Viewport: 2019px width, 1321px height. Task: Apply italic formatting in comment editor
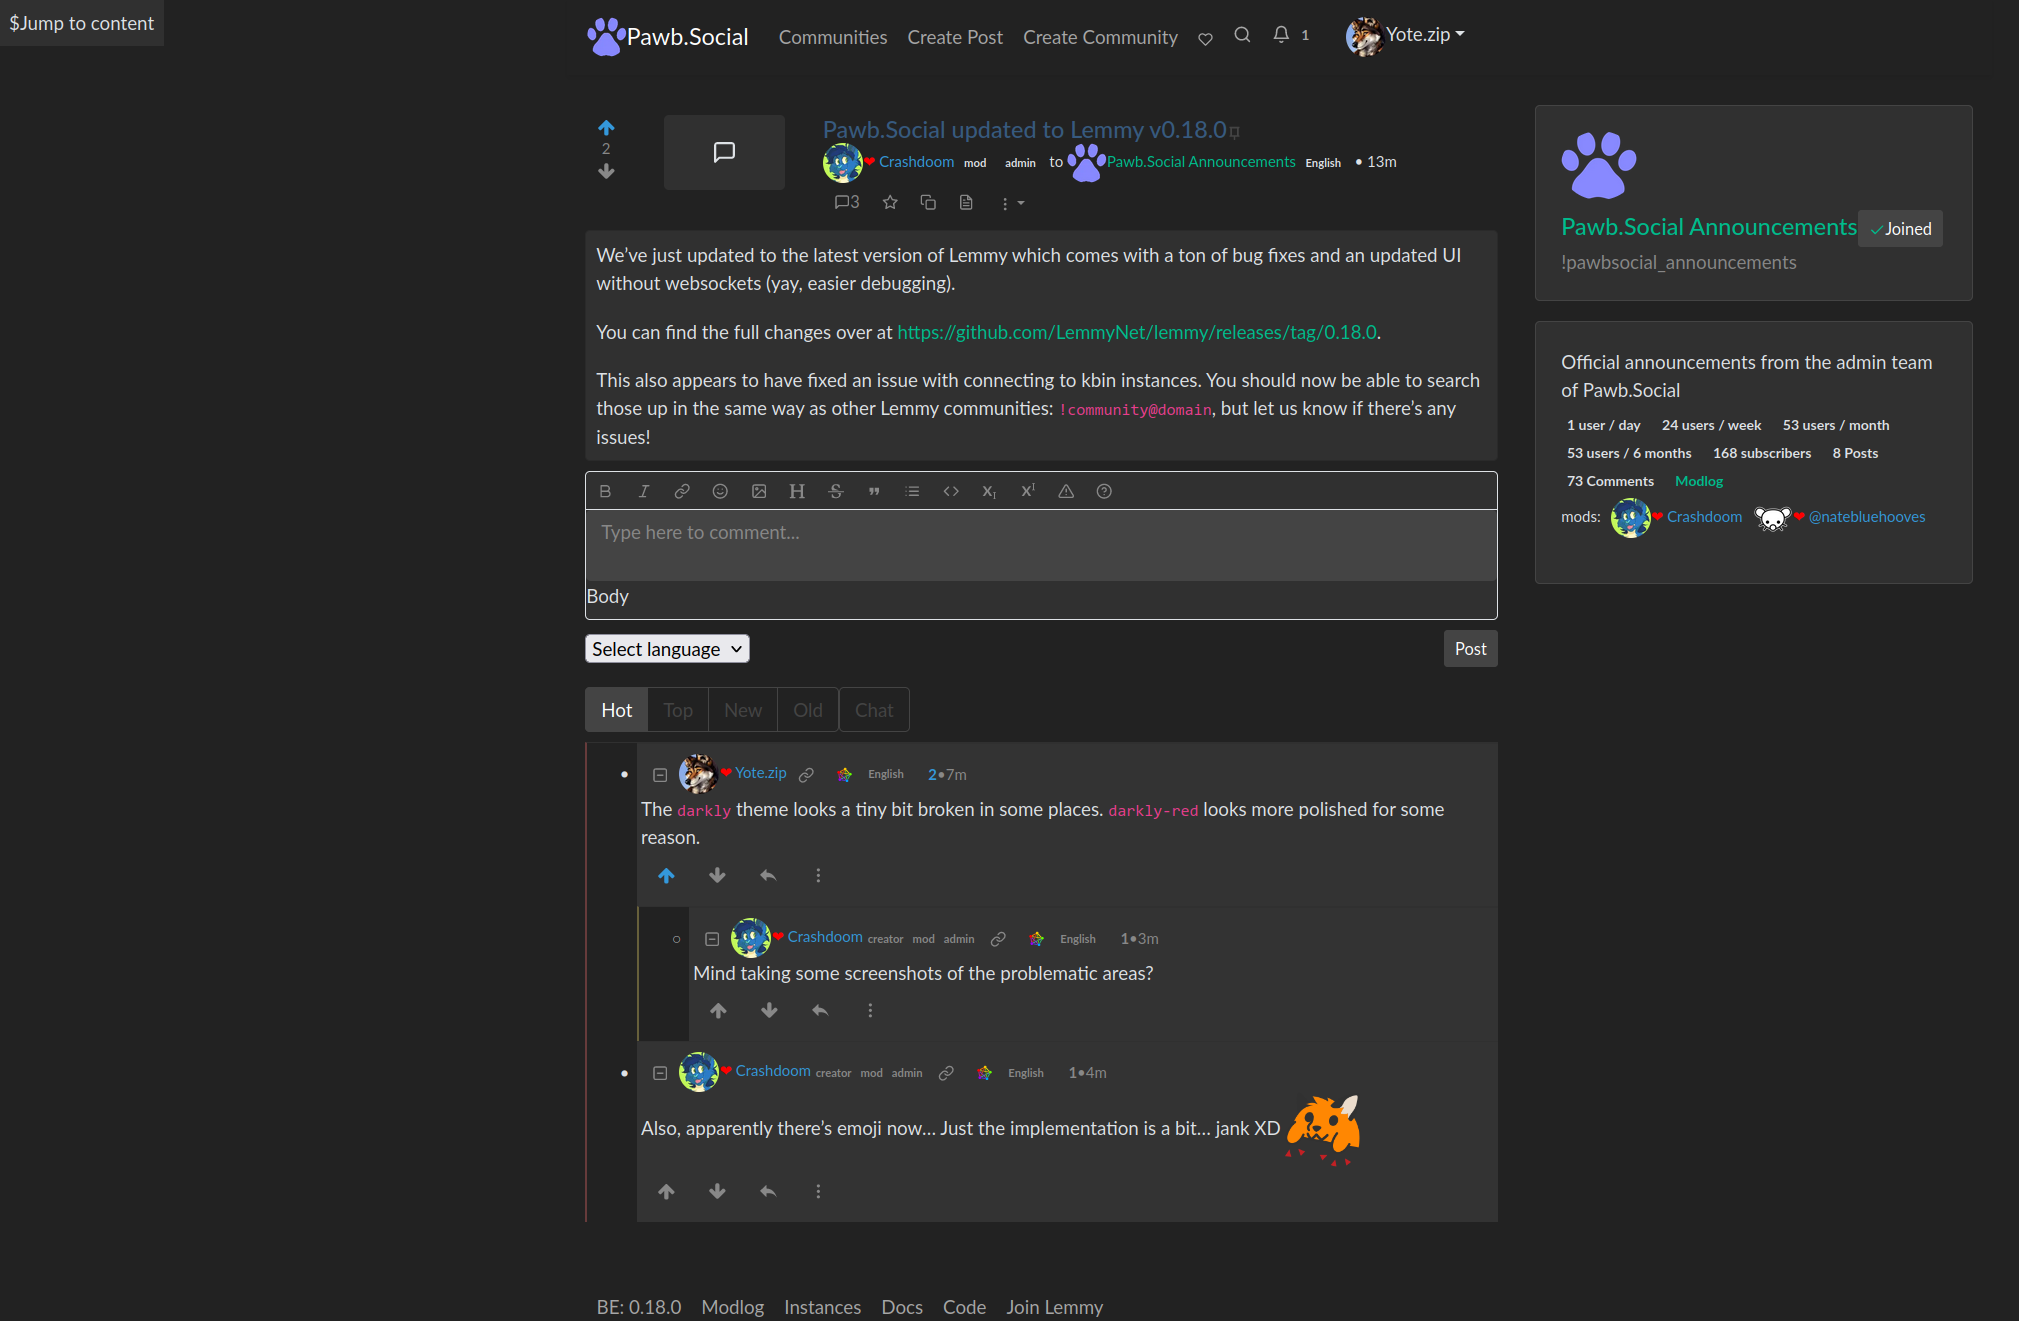pos(643,491)
